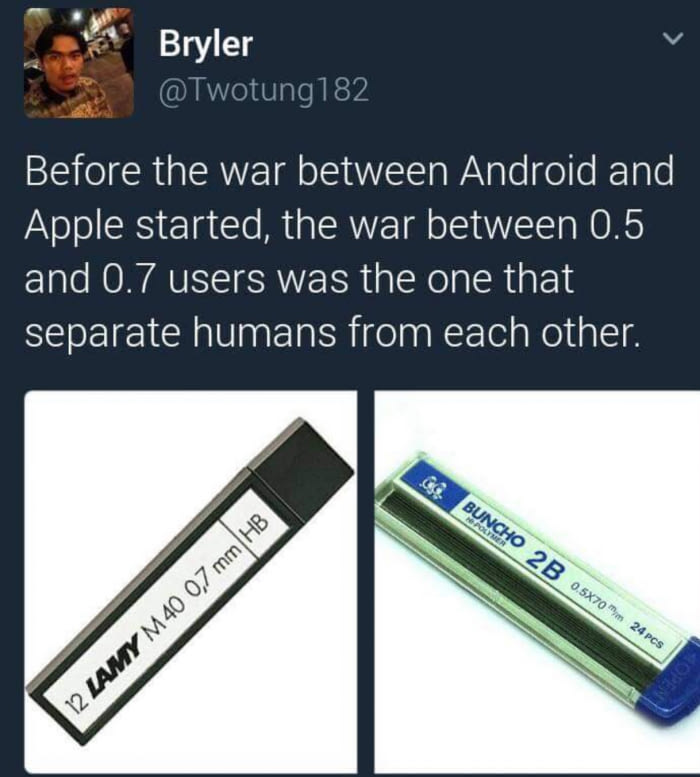Click the 24 PCS text on Buncho case
The height and width of the screenshot is (777, 700).
coord(646,636)
